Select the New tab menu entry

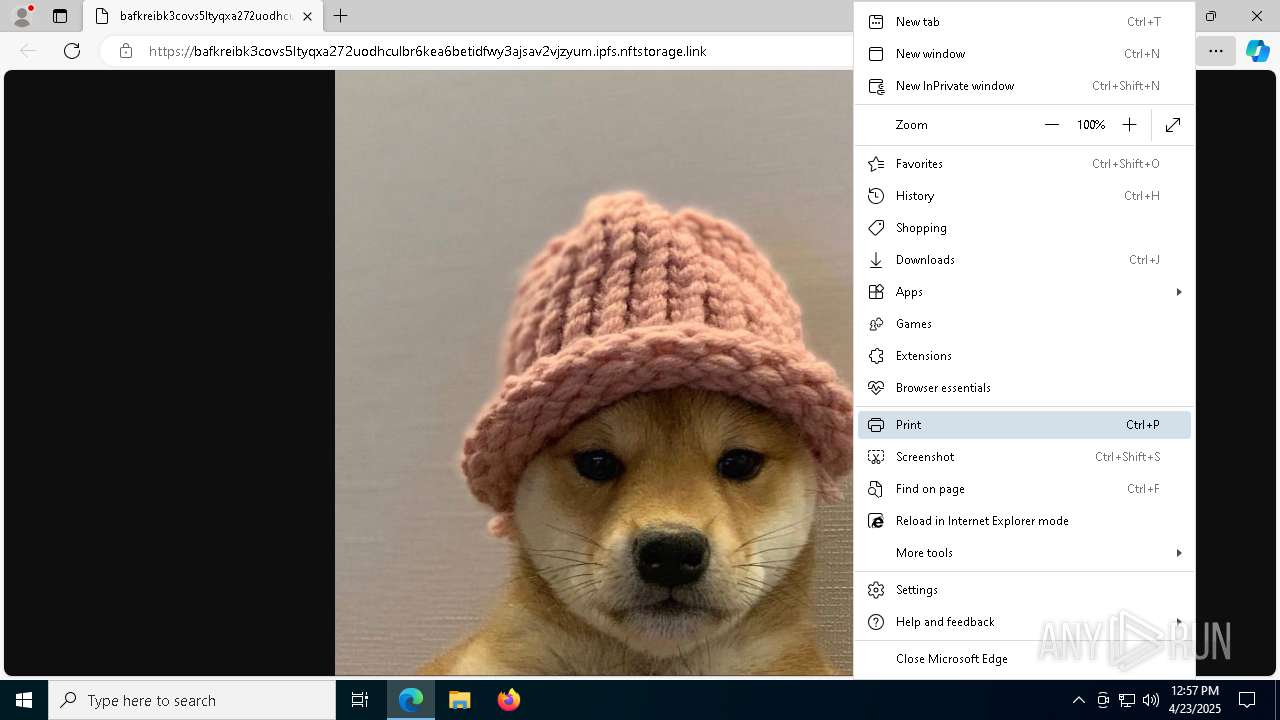pyautogui.click(x=1024, y=22)
